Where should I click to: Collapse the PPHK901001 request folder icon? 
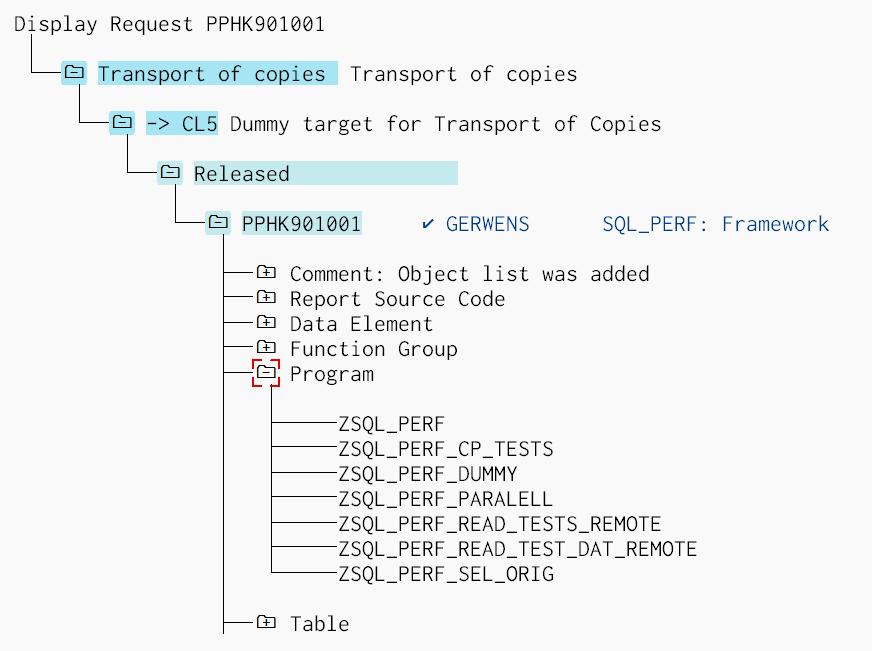[218, 222]
